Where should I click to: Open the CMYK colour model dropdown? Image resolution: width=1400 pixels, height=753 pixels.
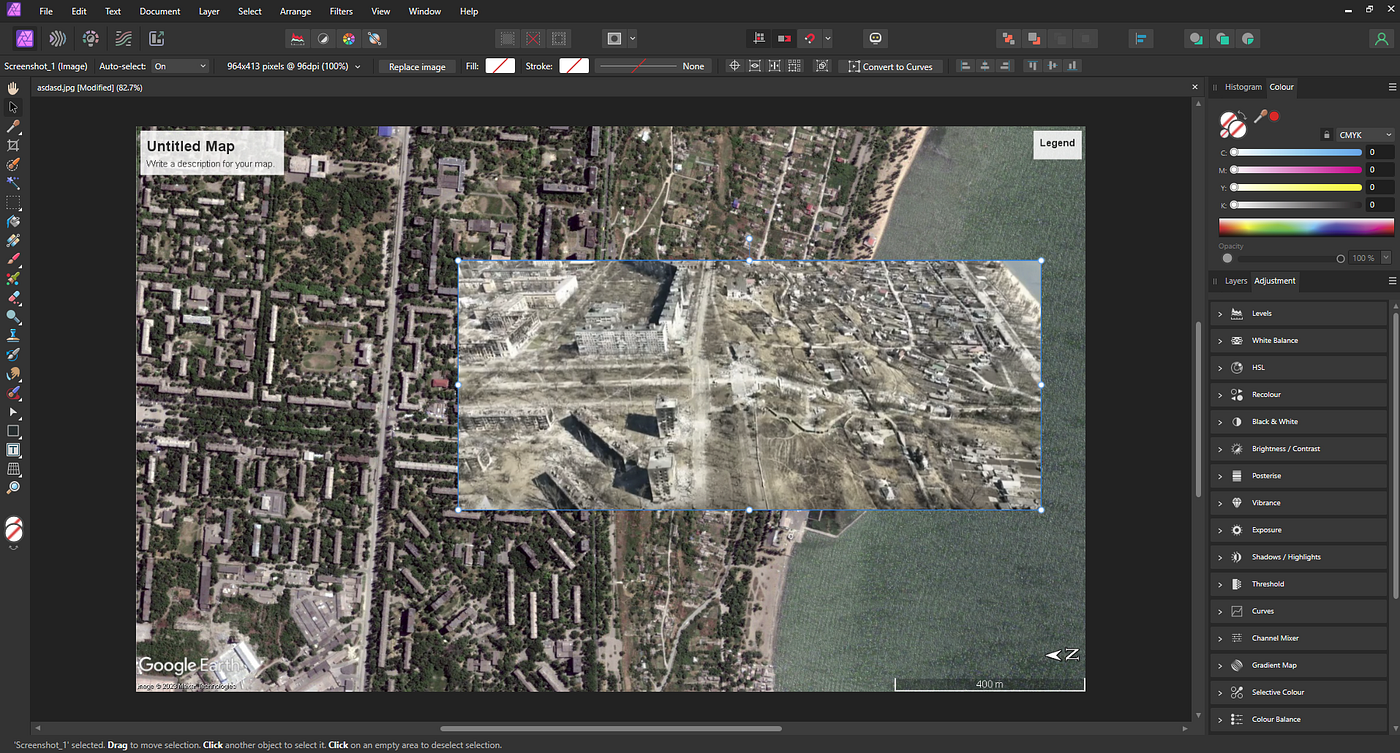1365,135
